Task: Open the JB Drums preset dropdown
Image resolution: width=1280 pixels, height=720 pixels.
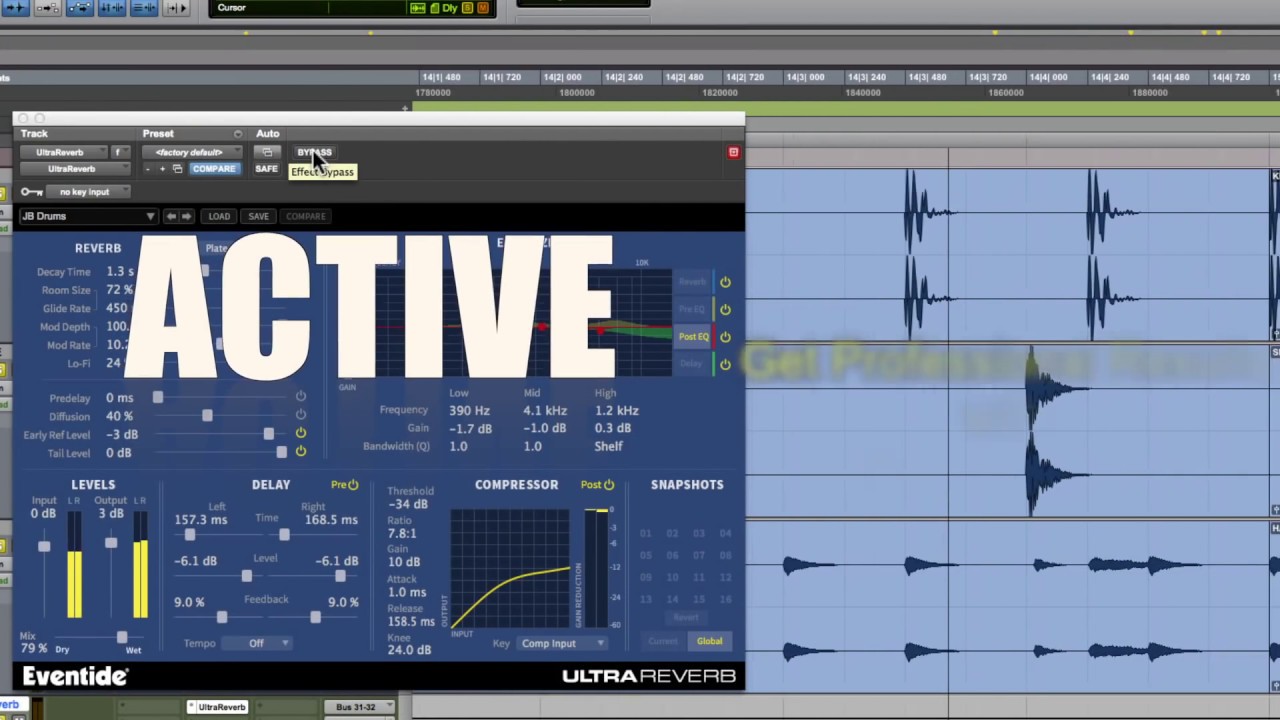Action: coord(88,216)
